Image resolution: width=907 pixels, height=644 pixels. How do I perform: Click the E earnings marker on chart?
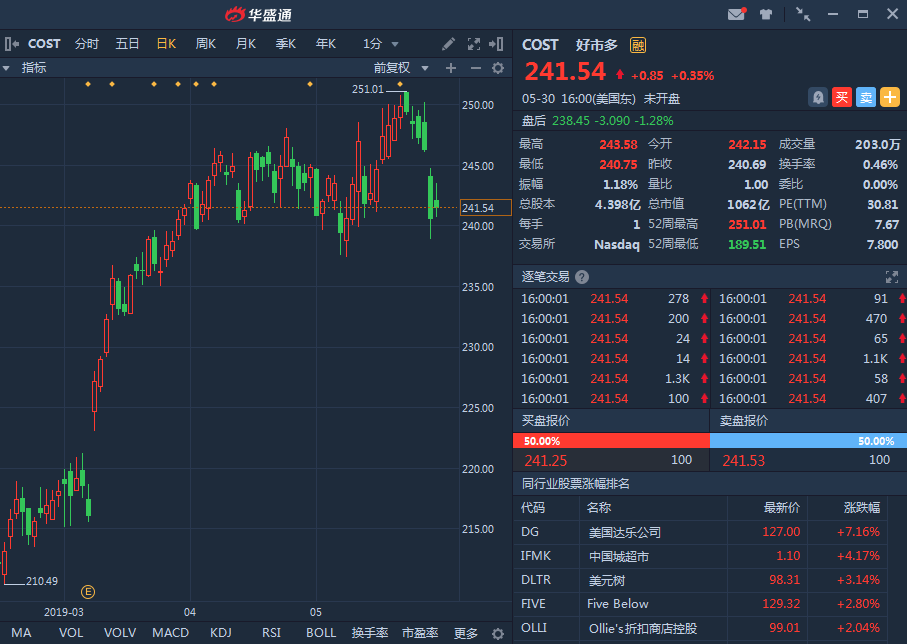point(88,592)
